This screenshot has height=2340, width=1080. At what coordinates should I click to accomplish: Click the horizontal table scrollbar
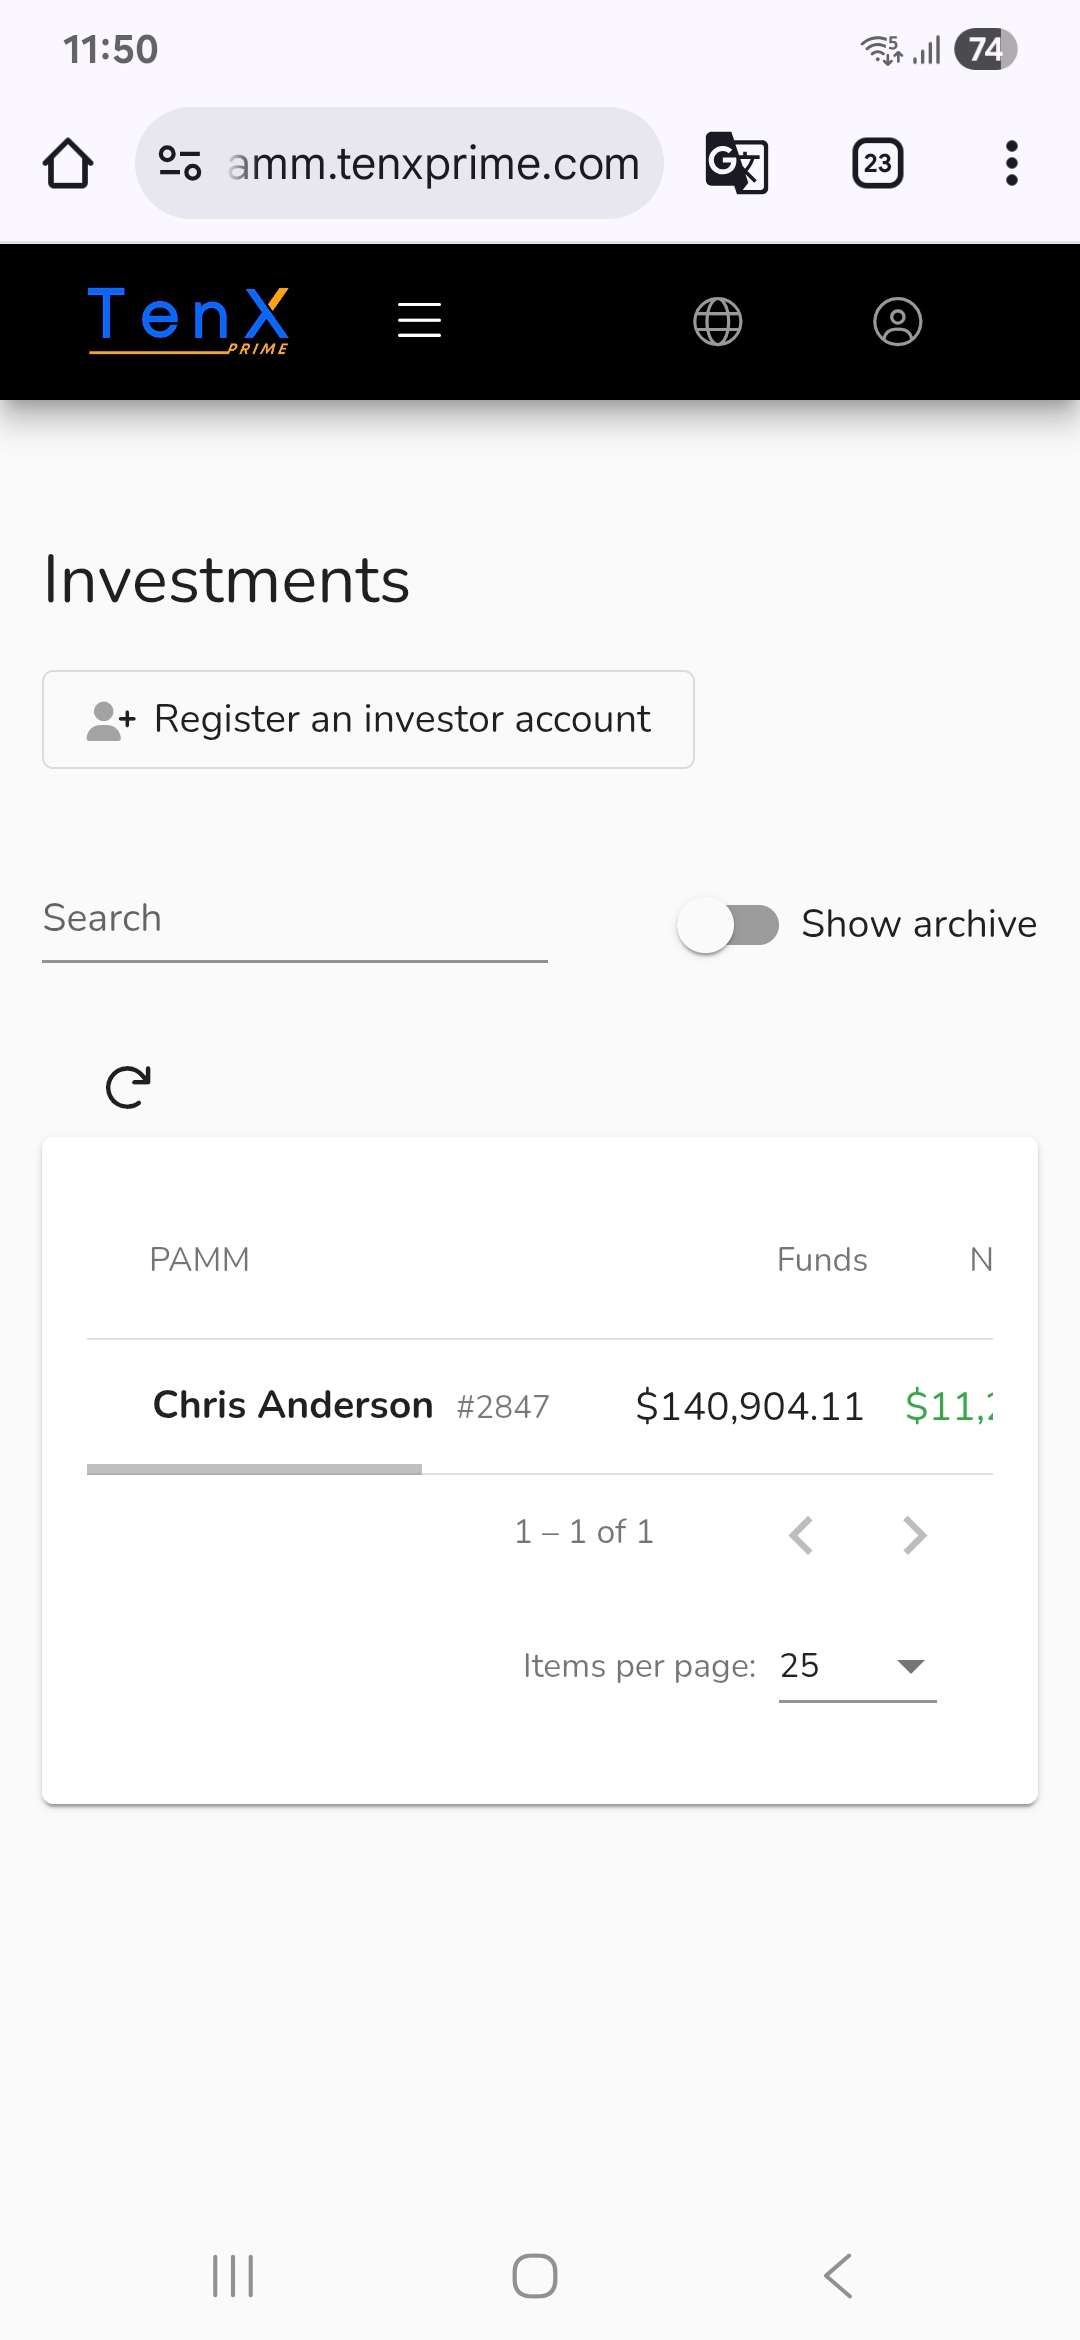254,1469
